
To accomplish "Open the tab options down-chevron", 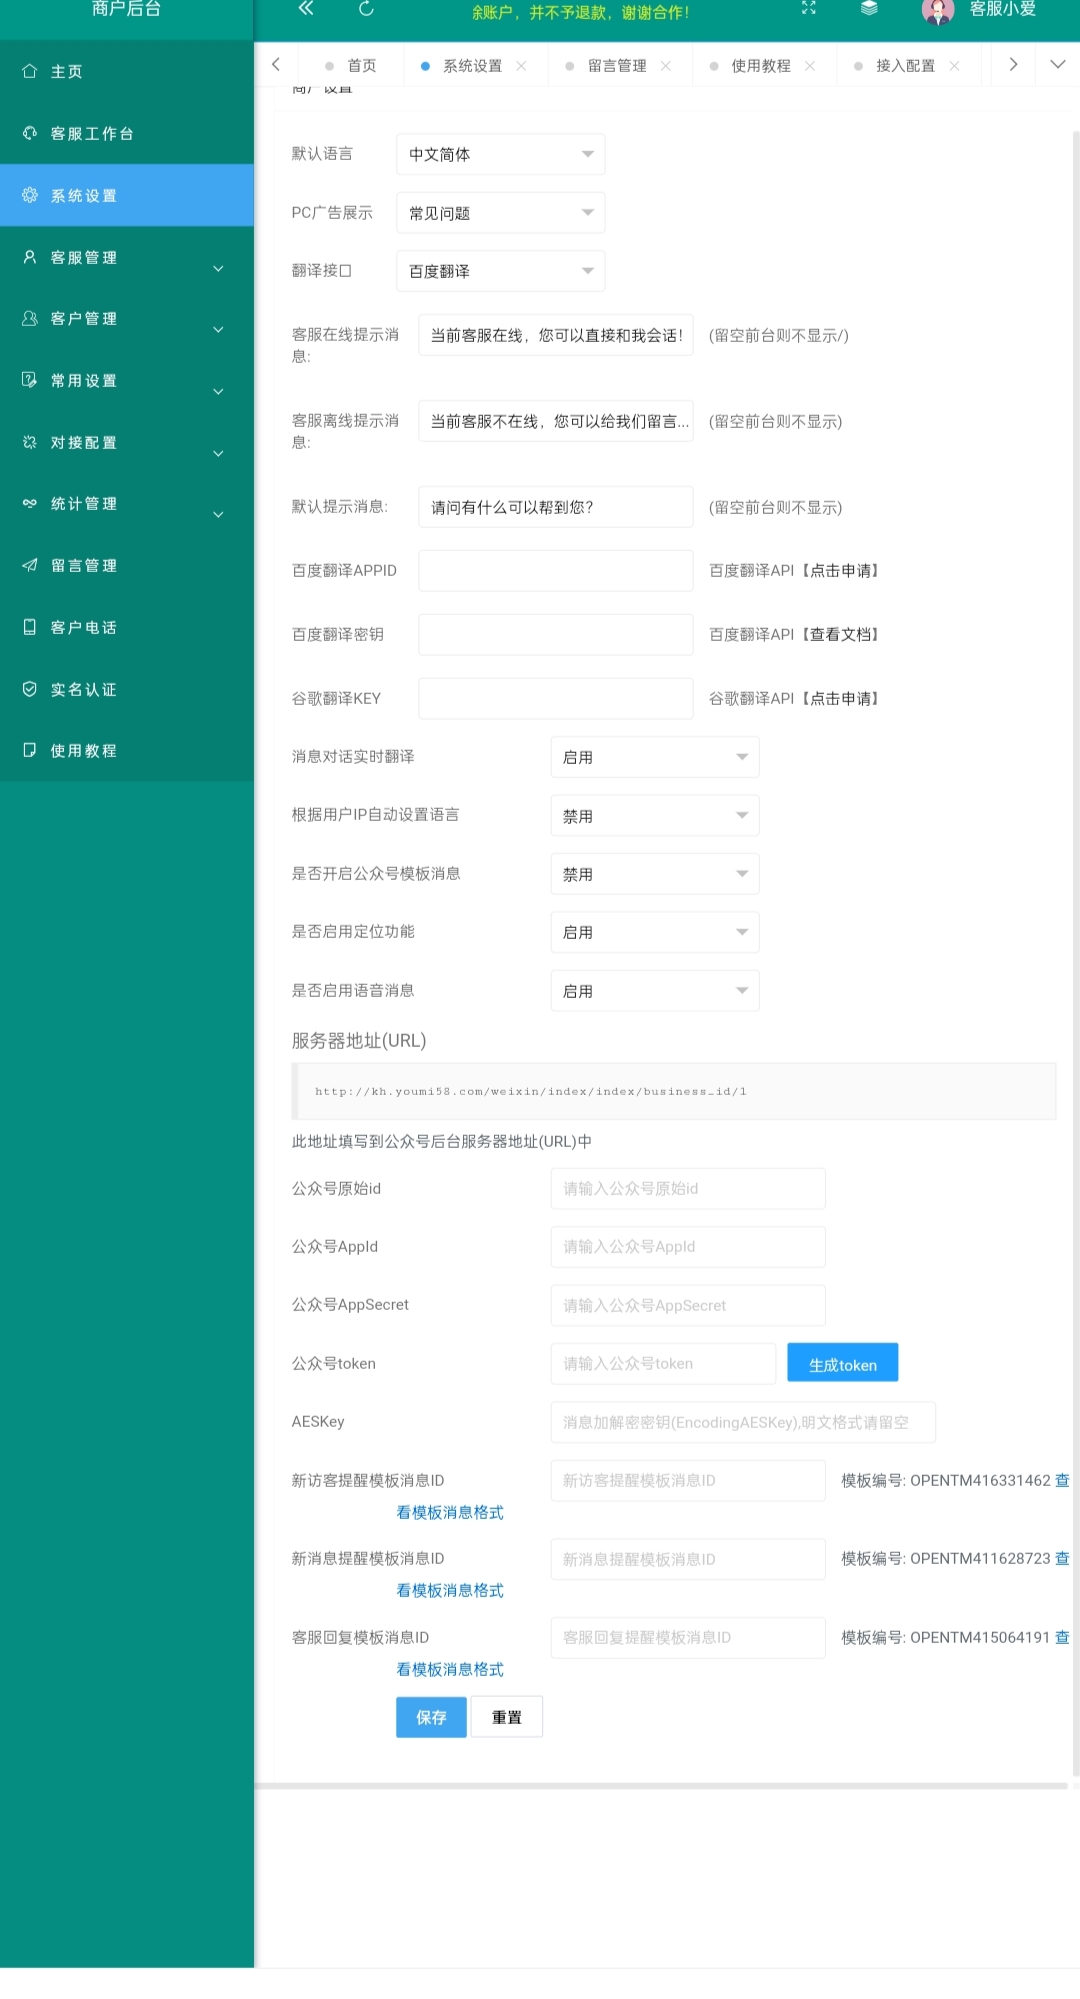I will [x=1058, y=65].
